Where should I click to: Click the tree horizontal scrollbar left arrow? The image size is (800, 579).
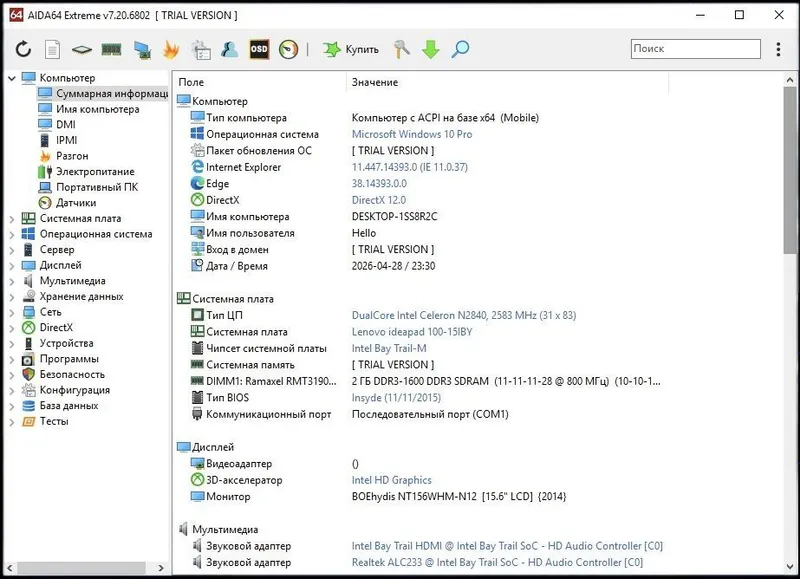10,568
